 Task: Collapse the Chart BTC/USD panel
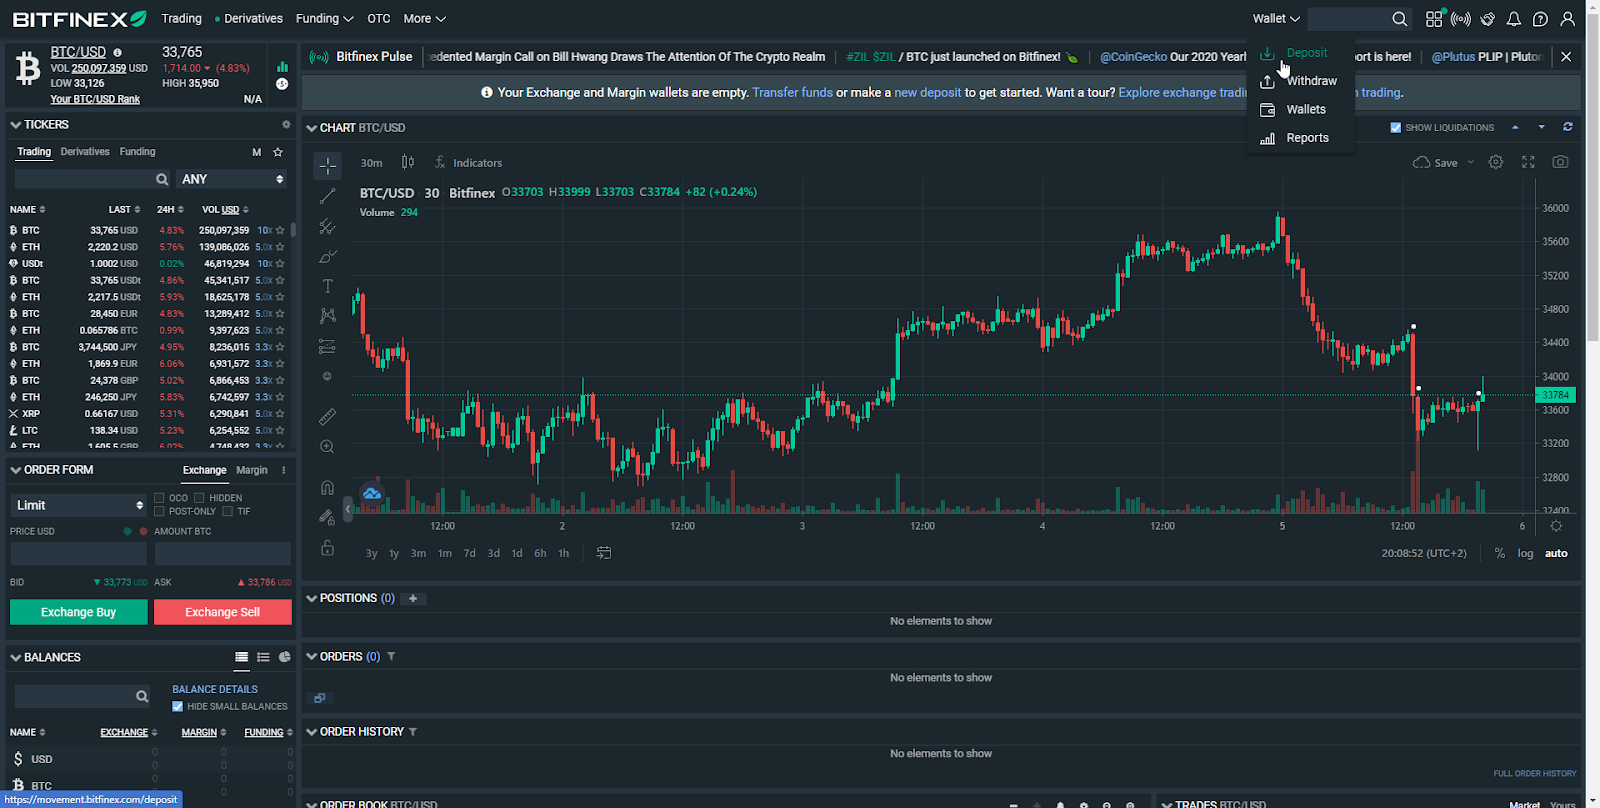coord(312,128)
